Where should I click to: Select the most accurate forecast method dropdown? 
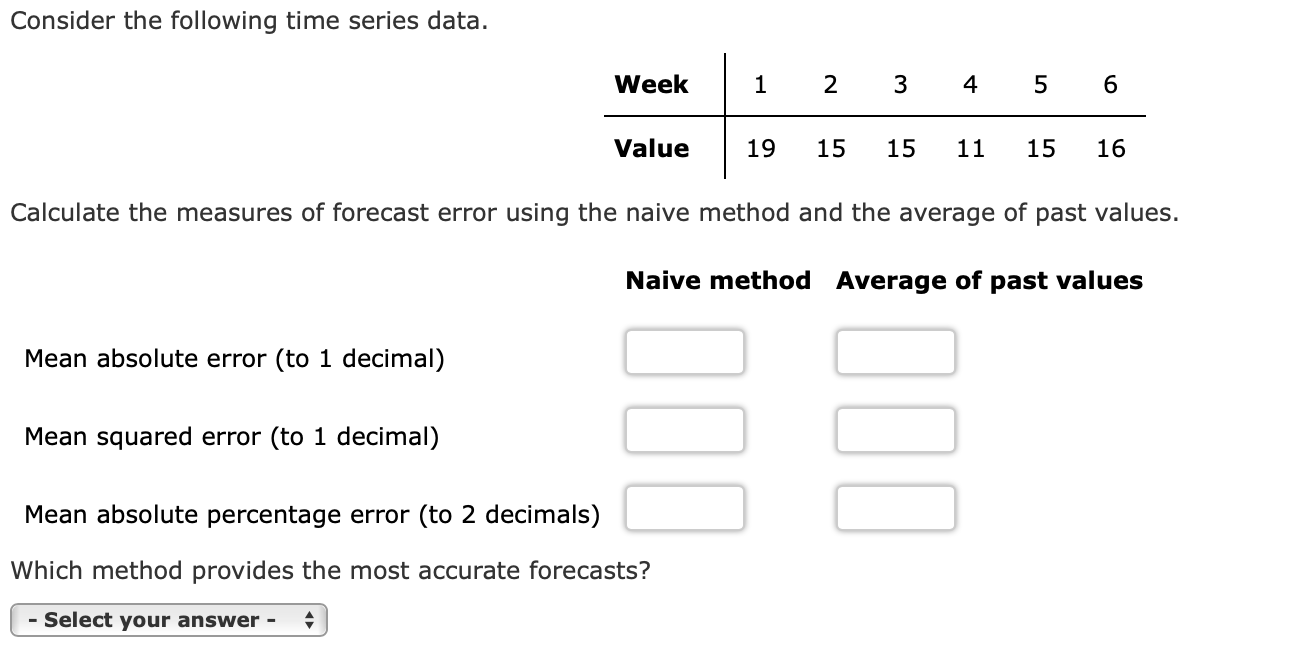coord(168,619)
